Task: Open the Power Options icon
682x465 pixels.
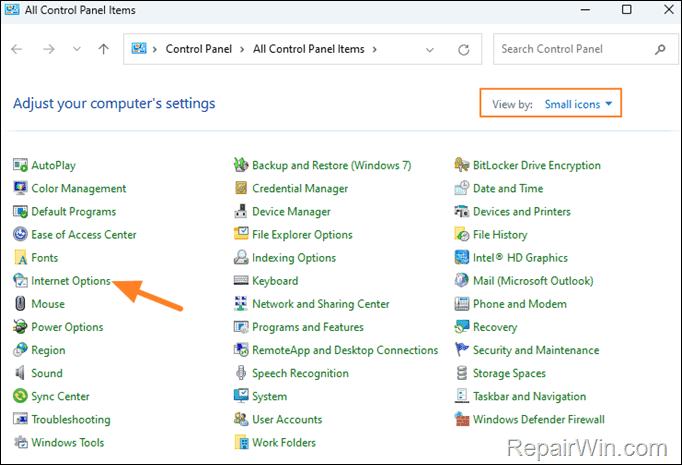Action: point(20,327)
